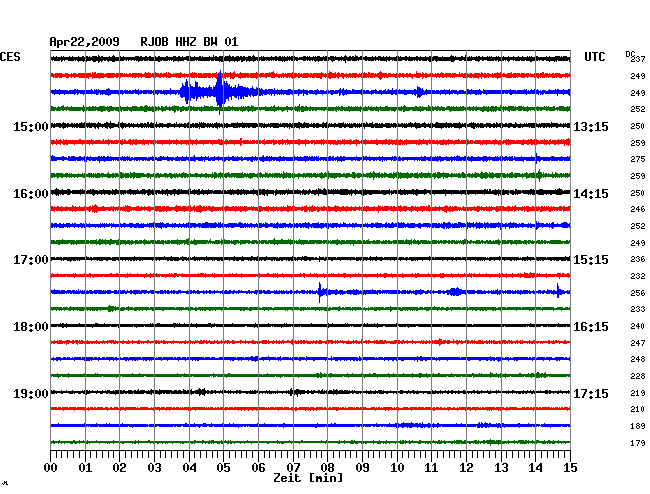Select the DC value 236
The image size is (650, 494).
coord(638,259)
